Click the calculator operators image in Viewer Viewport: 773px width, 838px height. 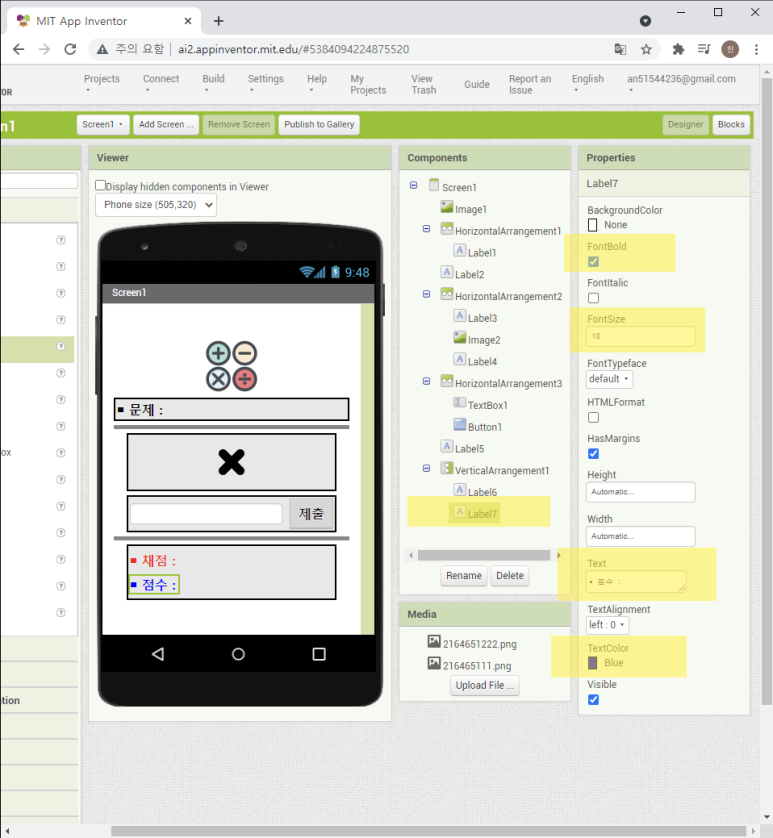coord(231,366)
